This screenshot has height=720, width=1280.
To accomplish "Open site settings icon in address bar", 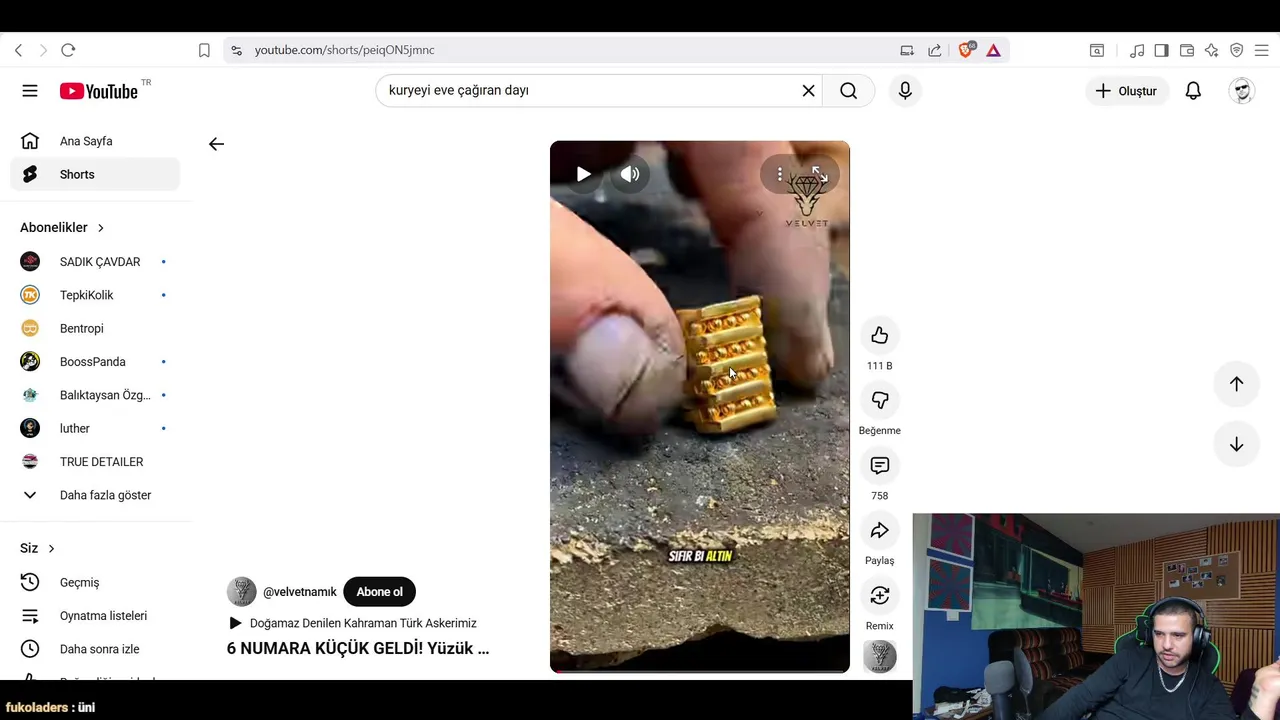I will pos(235,50).
